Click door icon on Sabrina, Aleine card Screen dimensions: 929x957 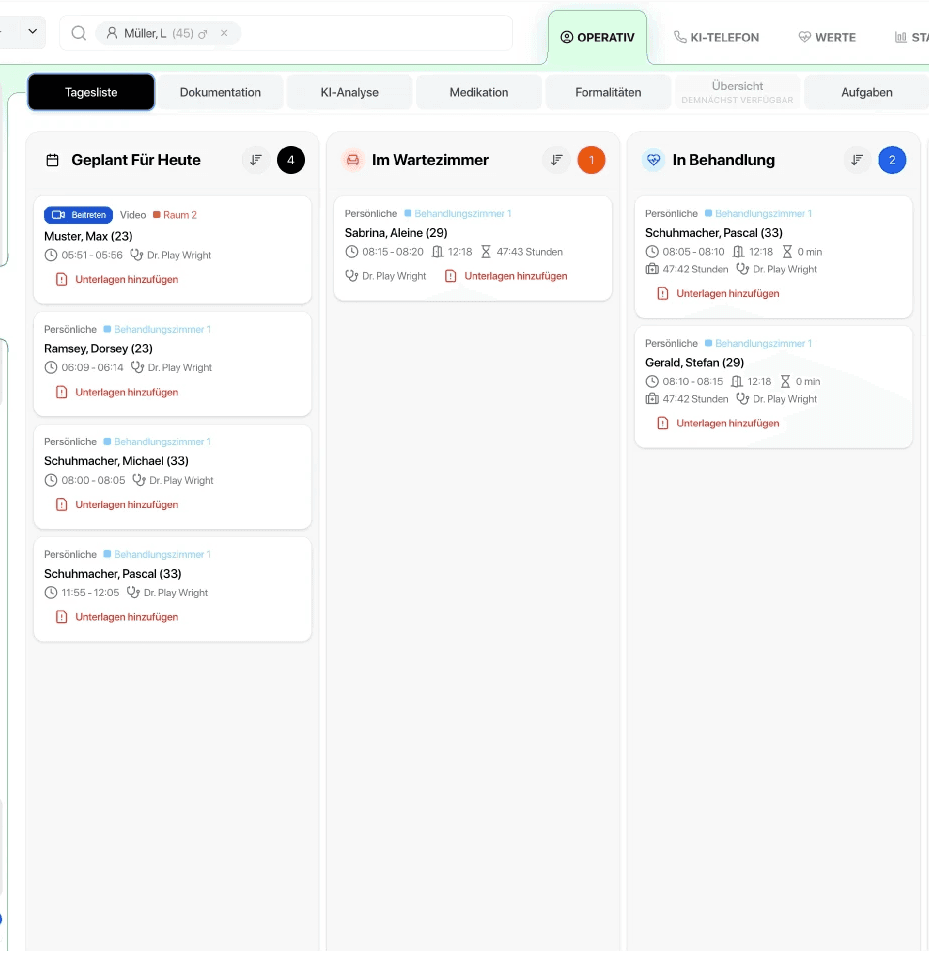438,251
